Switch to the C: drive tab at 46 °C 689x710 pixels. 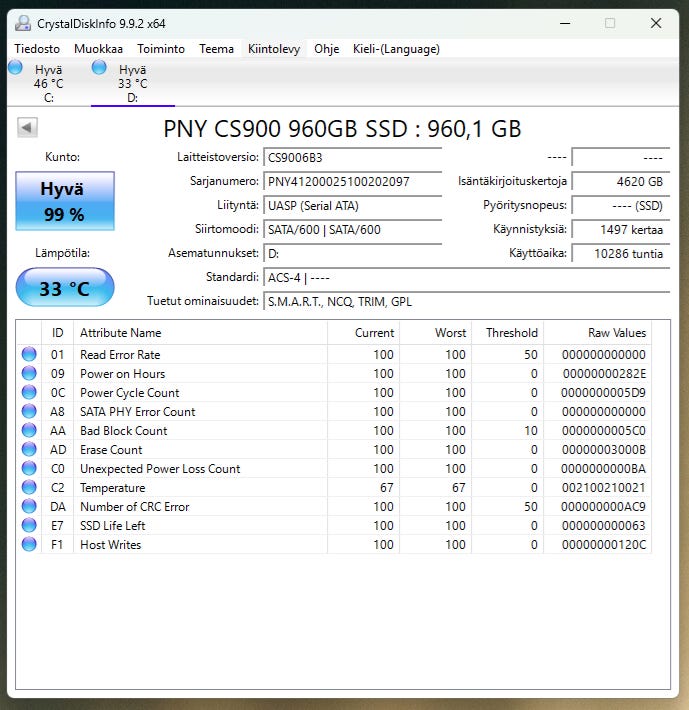click(x=48, y=83)
